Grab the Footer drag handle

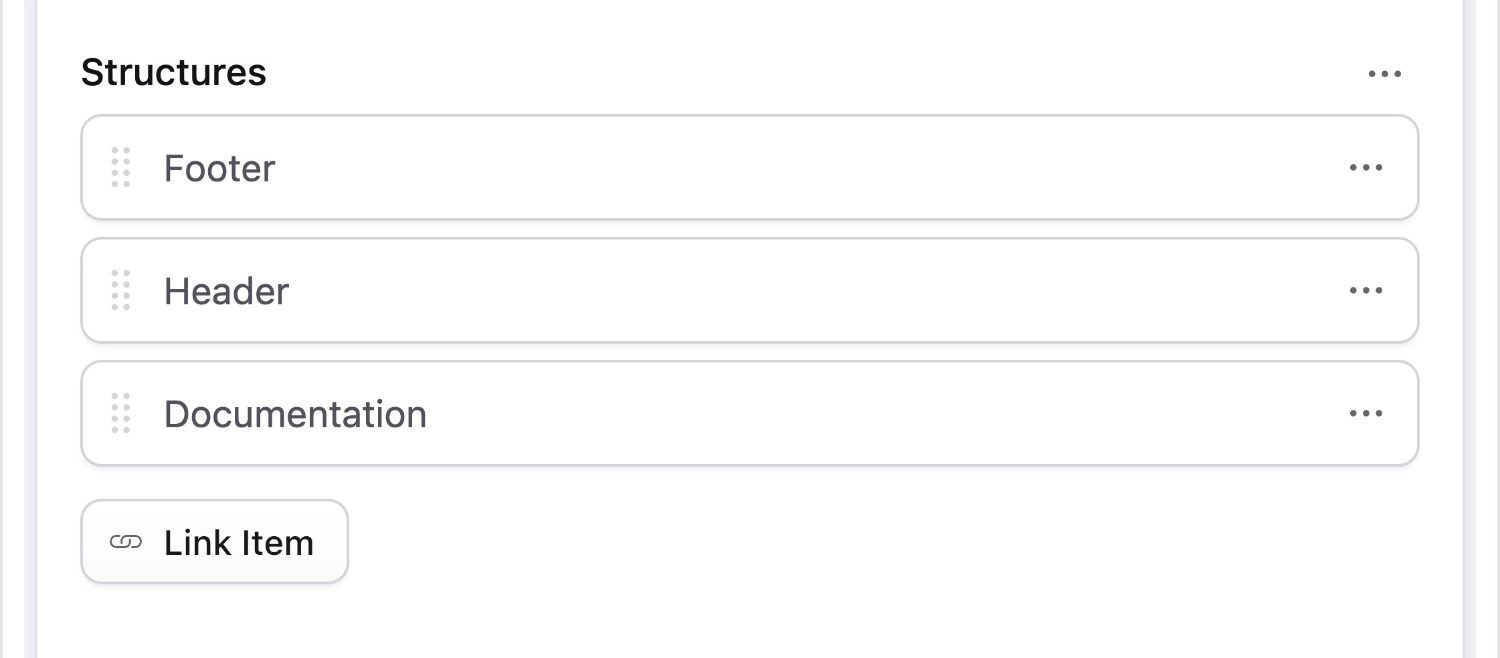click(121, 168)
